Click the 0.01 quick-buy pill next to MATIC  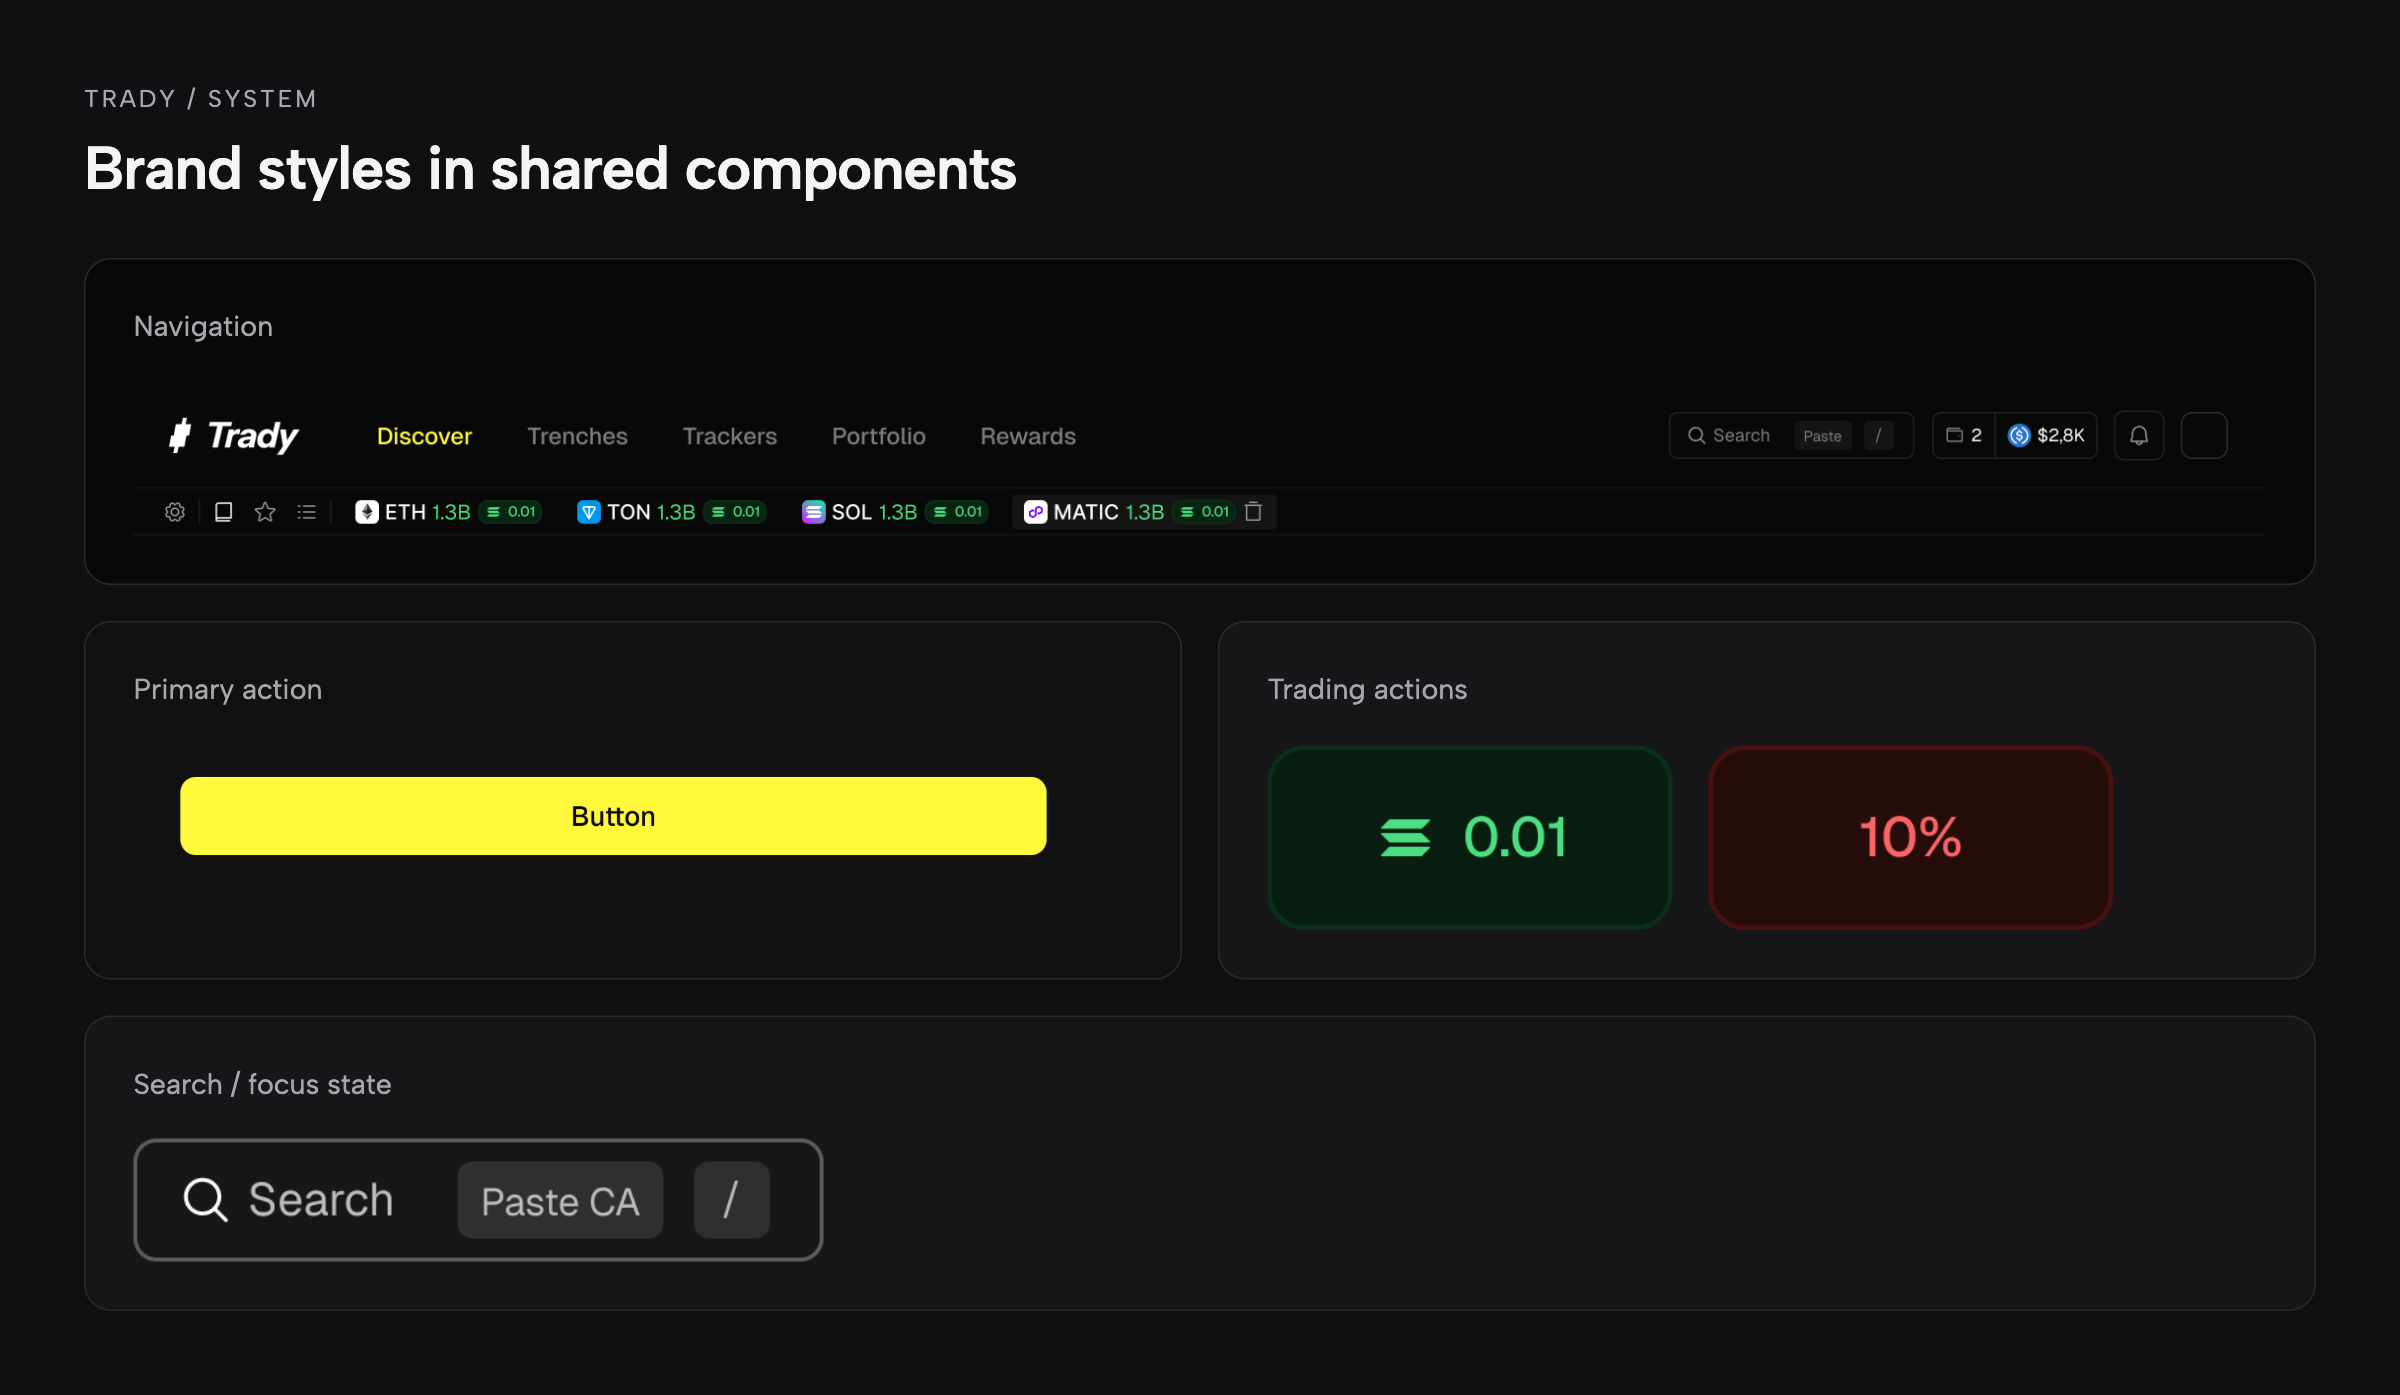(x=1204, y=512)
